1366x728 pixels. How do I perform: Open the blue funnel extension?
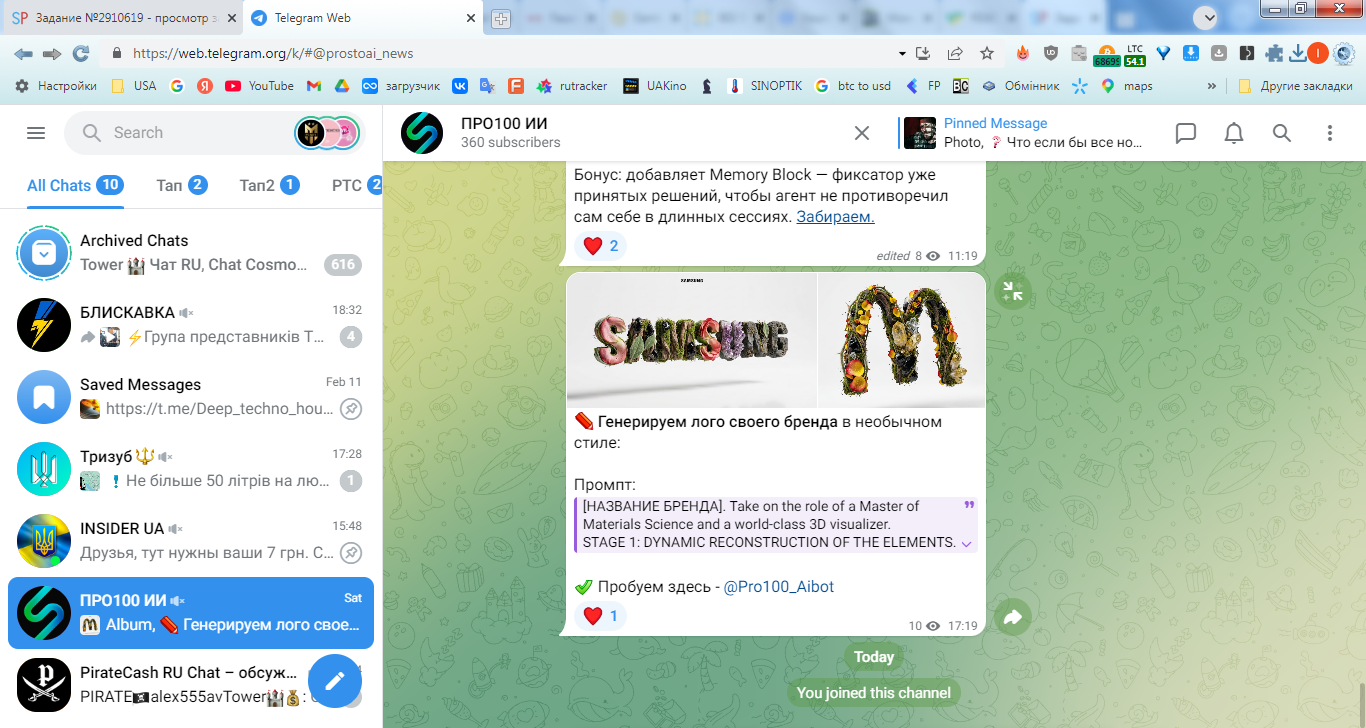click(1163, 53)
